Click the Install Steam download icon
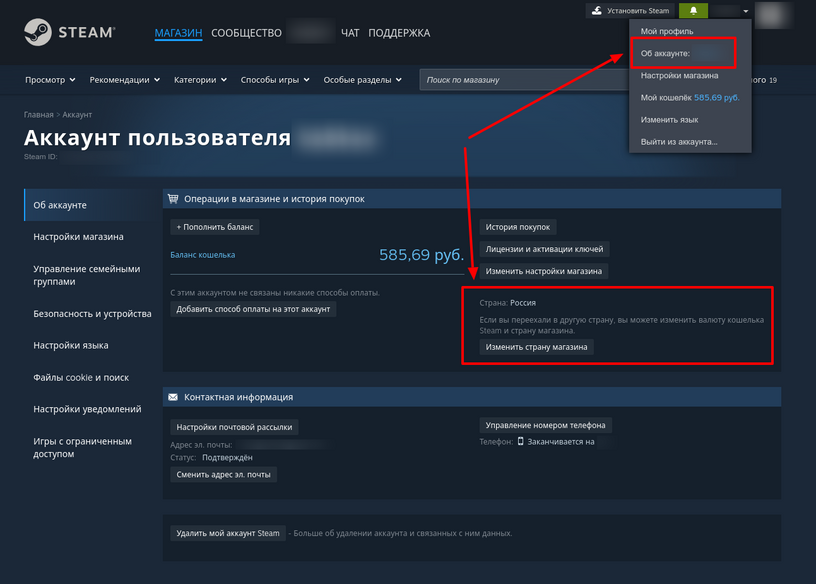 point(597,10)
